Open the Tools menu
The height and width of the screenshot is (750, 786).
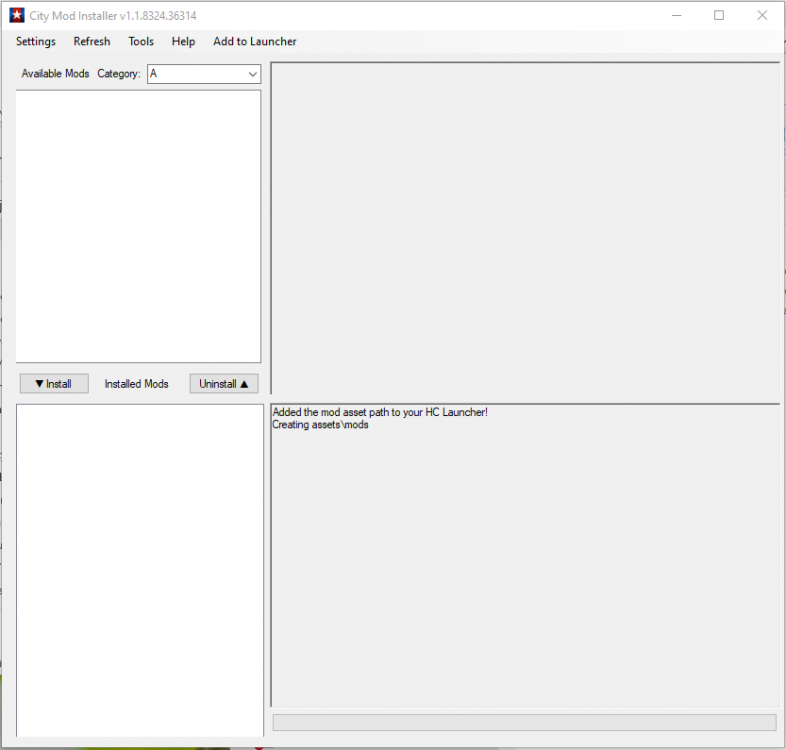tap(141, 42)
